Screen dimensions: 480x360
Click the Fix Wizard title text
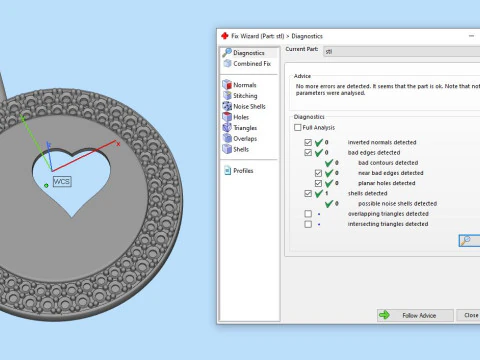(x=277, y=36)
